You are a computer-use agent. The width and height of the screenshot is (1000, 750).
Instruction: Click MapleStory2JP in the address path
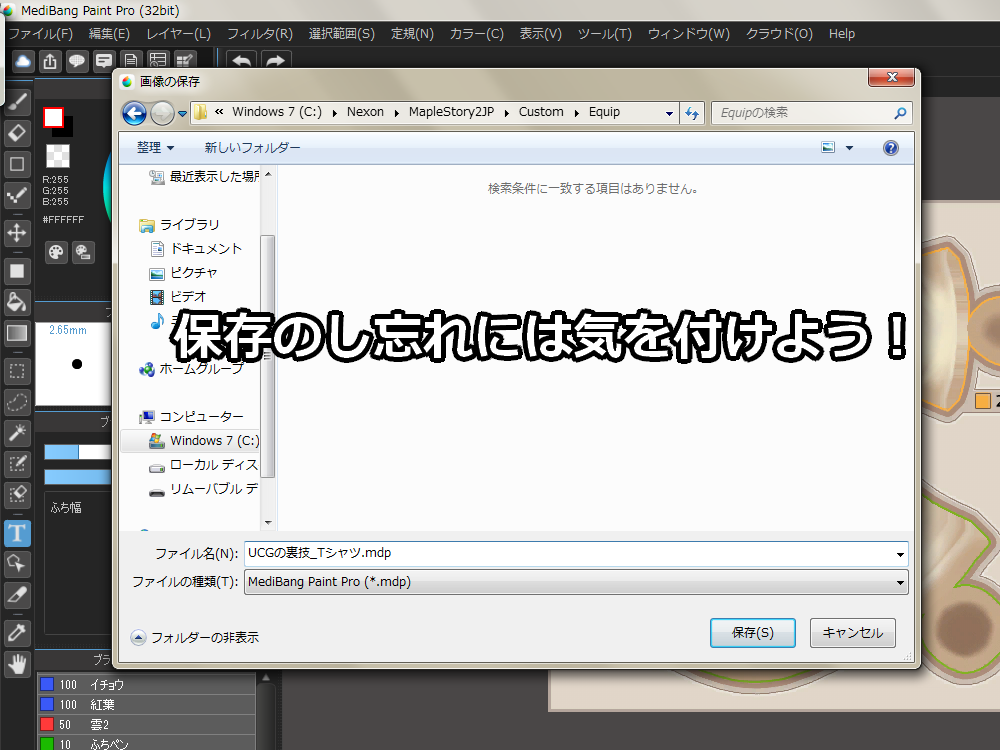click(x=452, y=112)
